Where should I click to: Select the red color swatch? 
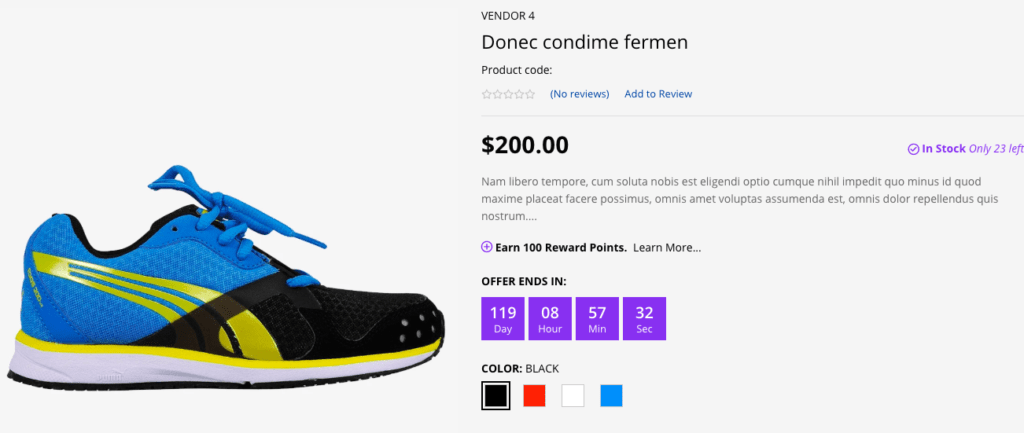[534, 396]
